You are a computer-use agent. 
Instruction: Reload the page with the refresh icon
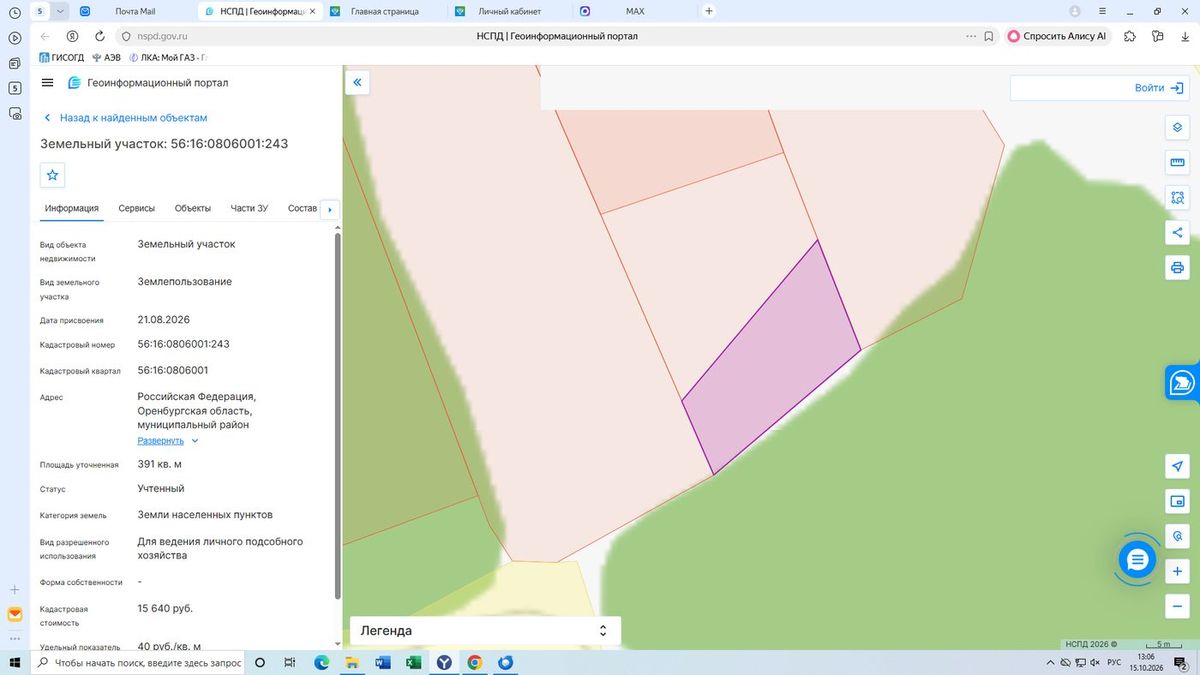(99, 36)
